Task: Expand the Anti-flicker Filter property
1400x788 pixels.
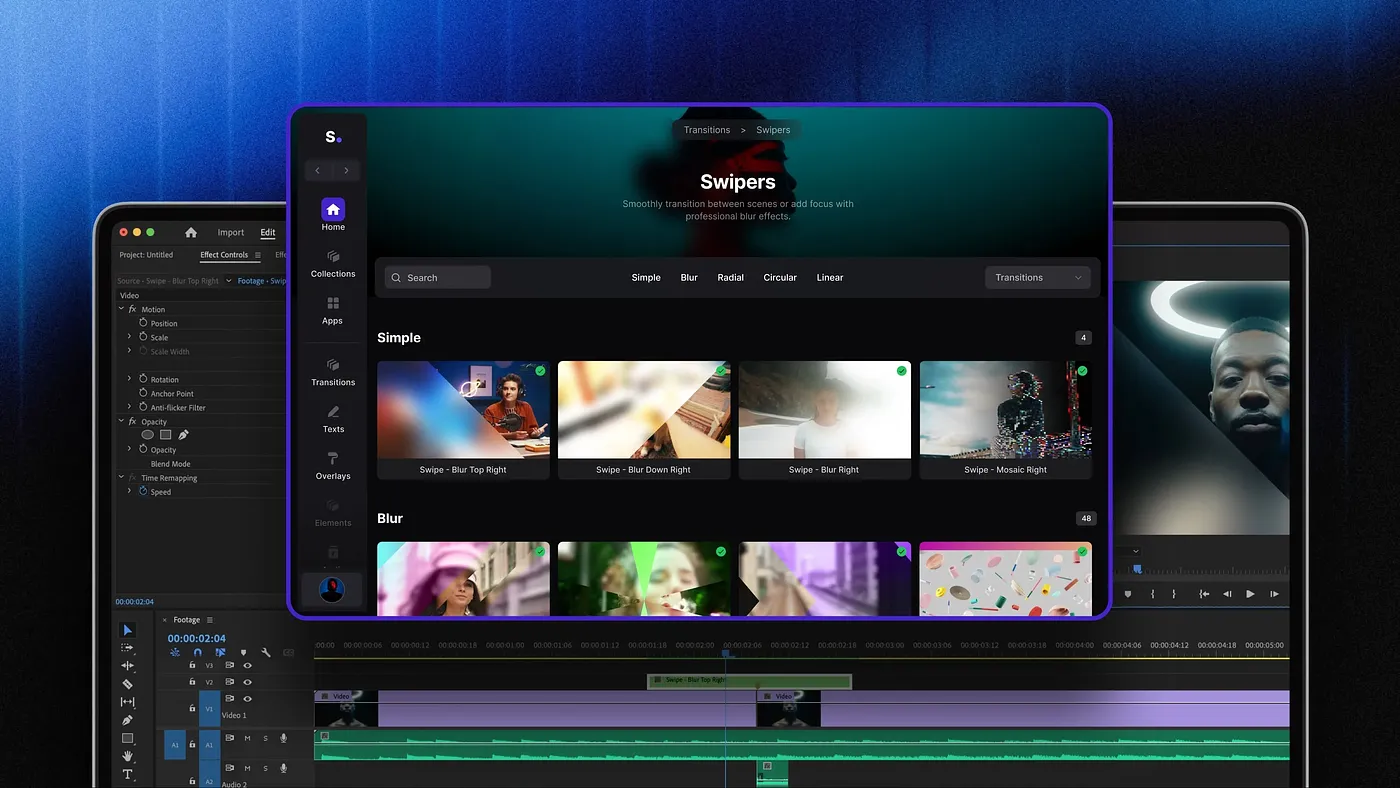Action: tap(129, 407)
